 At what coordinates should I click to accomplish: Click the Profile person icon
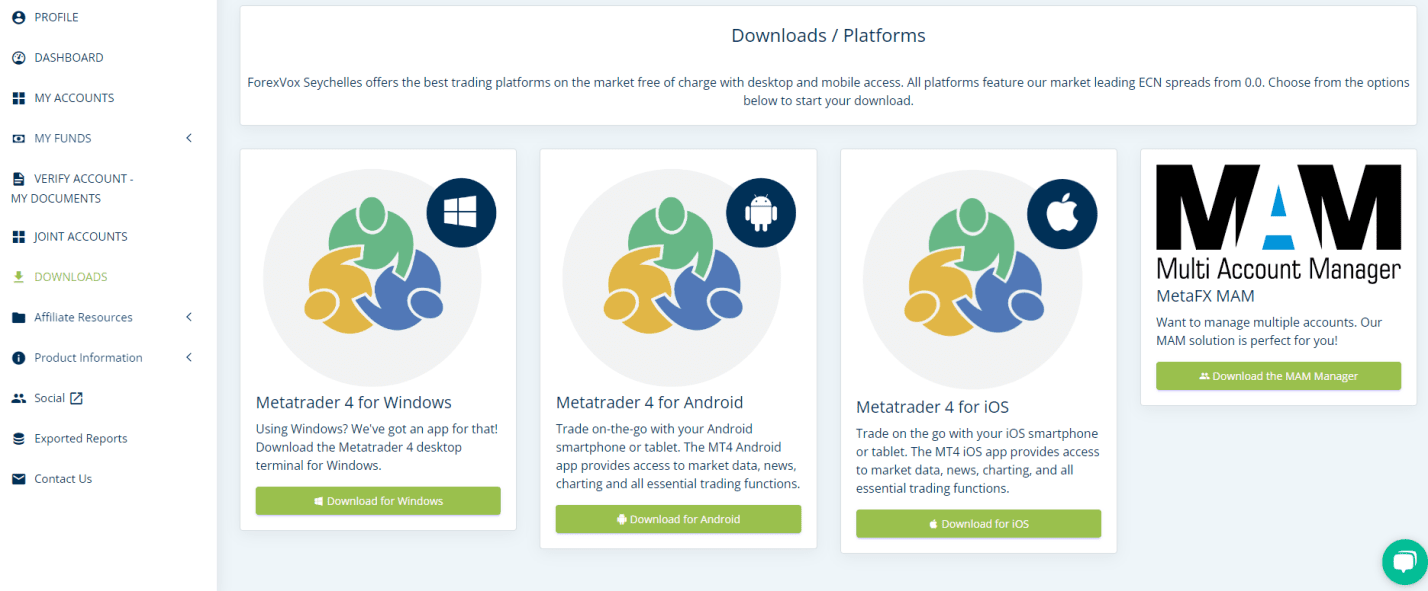[18, 17]
